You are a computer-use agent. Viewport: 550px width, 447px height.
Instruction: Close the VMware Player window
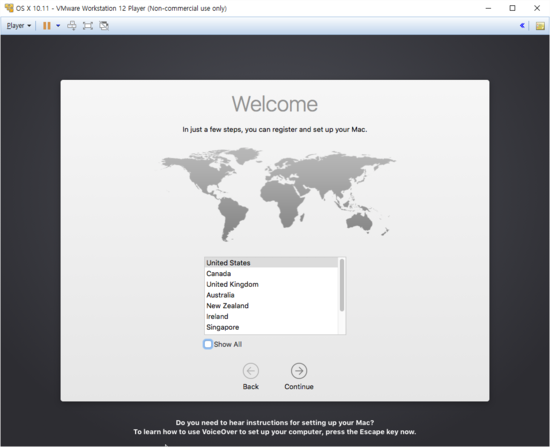pos(537,8)
